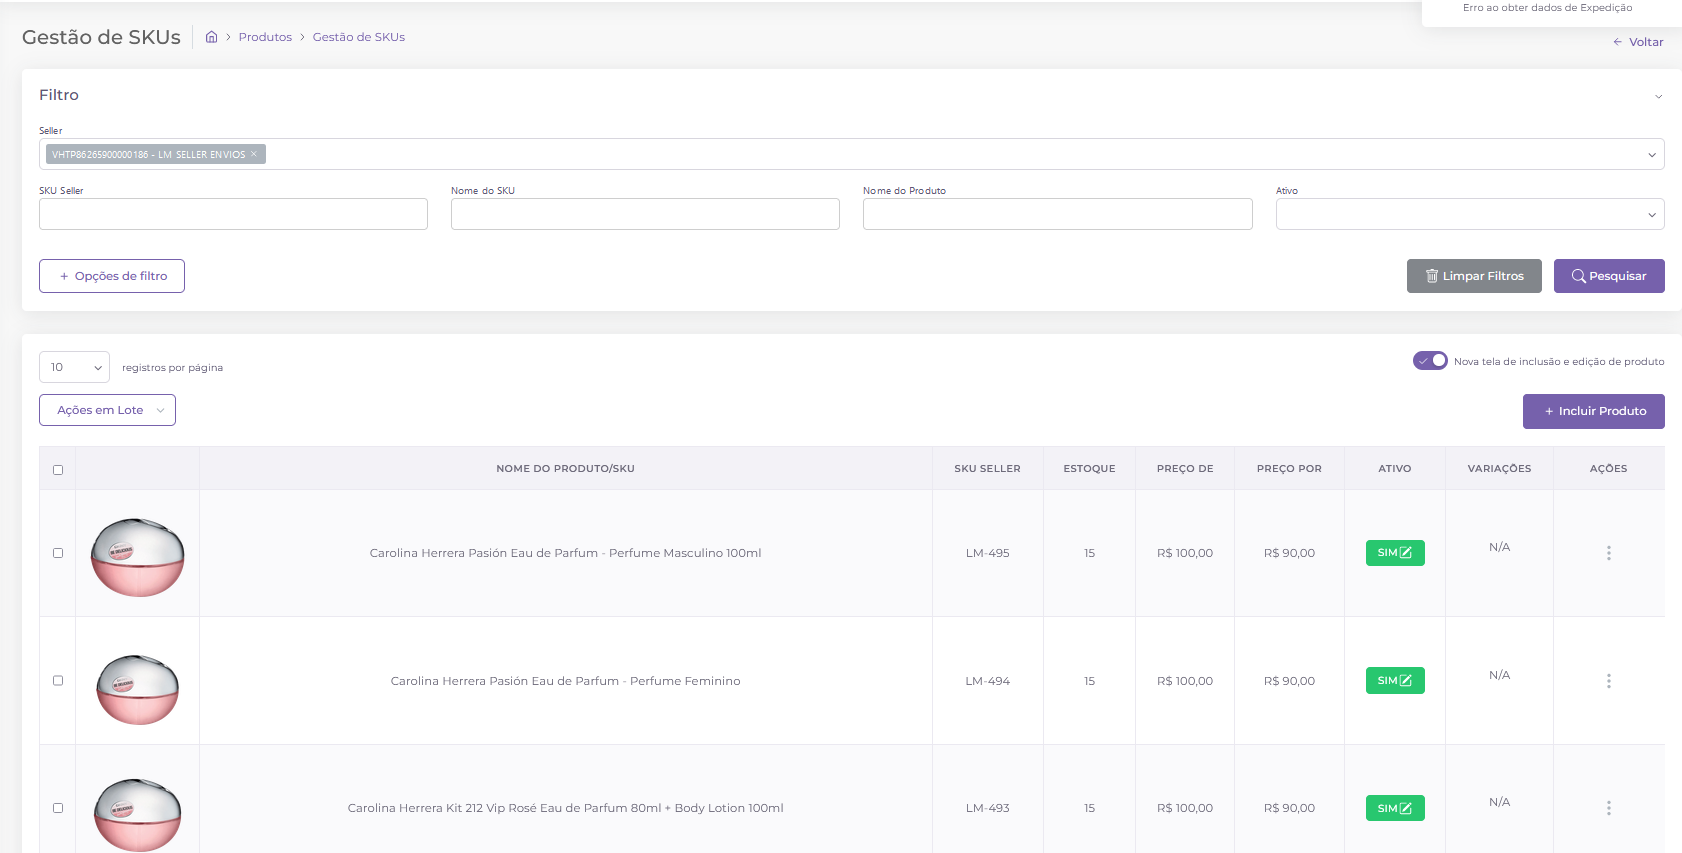The height and width of the screenshot is (853, 1682).
Task: Click the ATIVO column header
Action: pos(1395,468)
